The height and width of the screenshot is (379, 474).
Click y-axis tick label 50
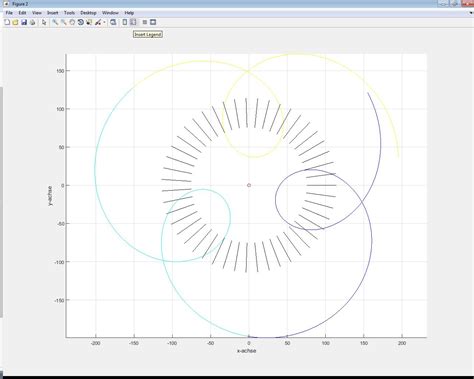tap(62, 147)
